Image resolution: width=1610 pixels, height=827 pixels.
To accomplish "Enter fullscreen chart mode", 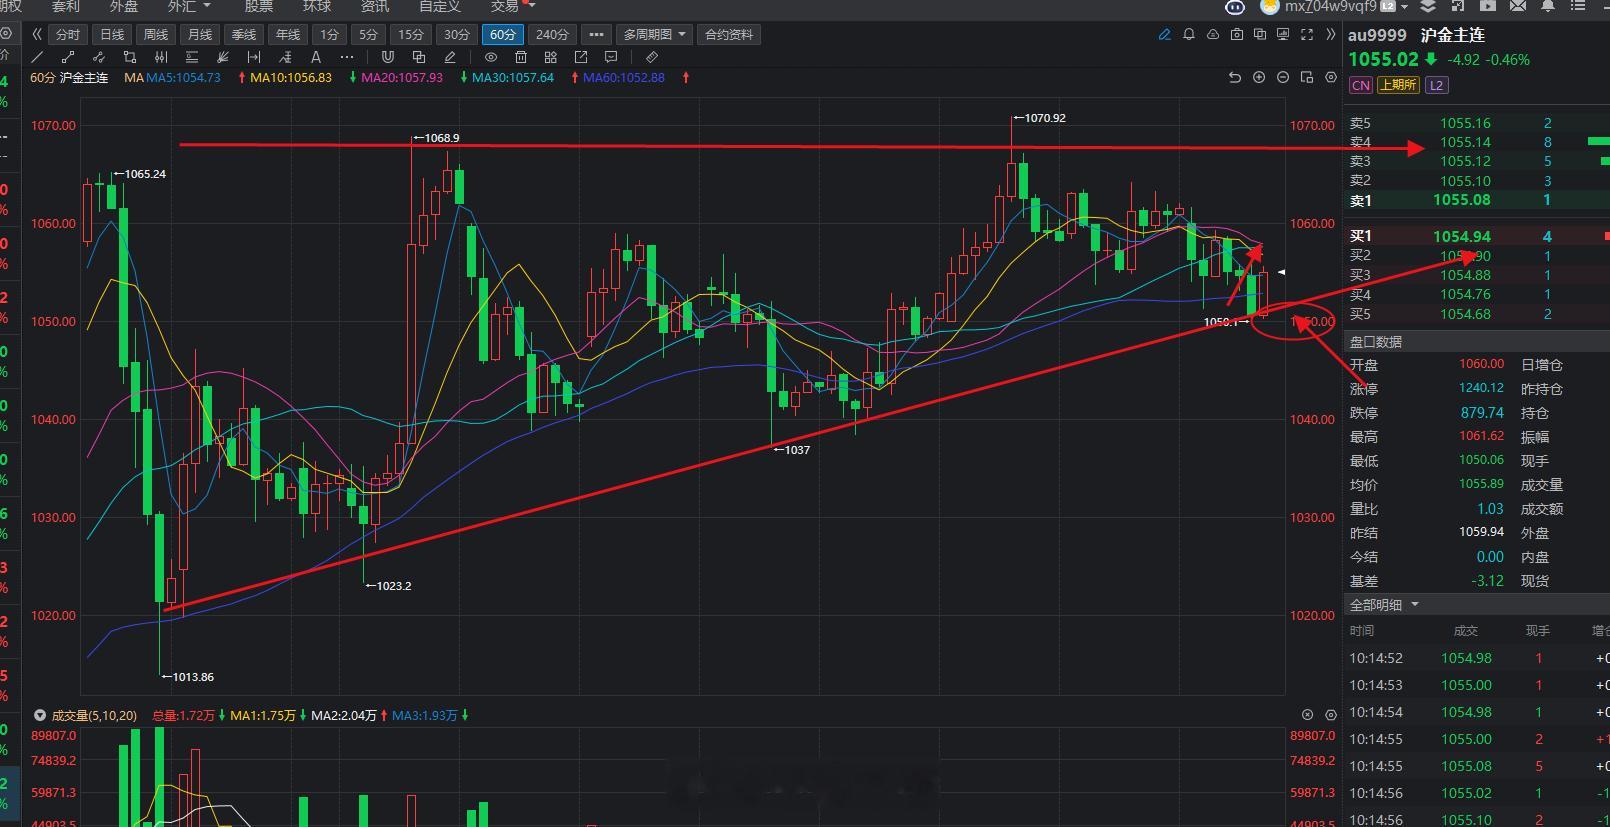I will [x=1307, y=34].
